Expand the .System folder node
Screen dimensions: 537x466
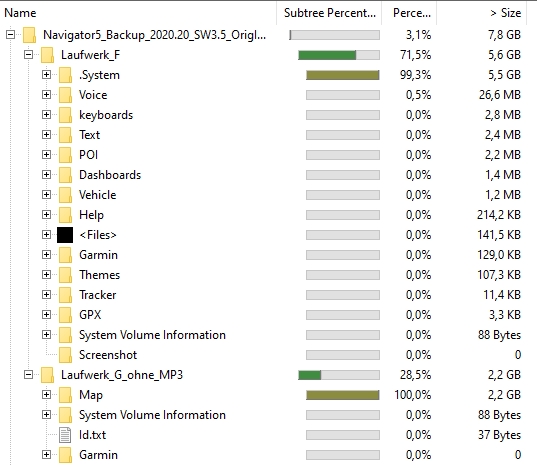46,75
